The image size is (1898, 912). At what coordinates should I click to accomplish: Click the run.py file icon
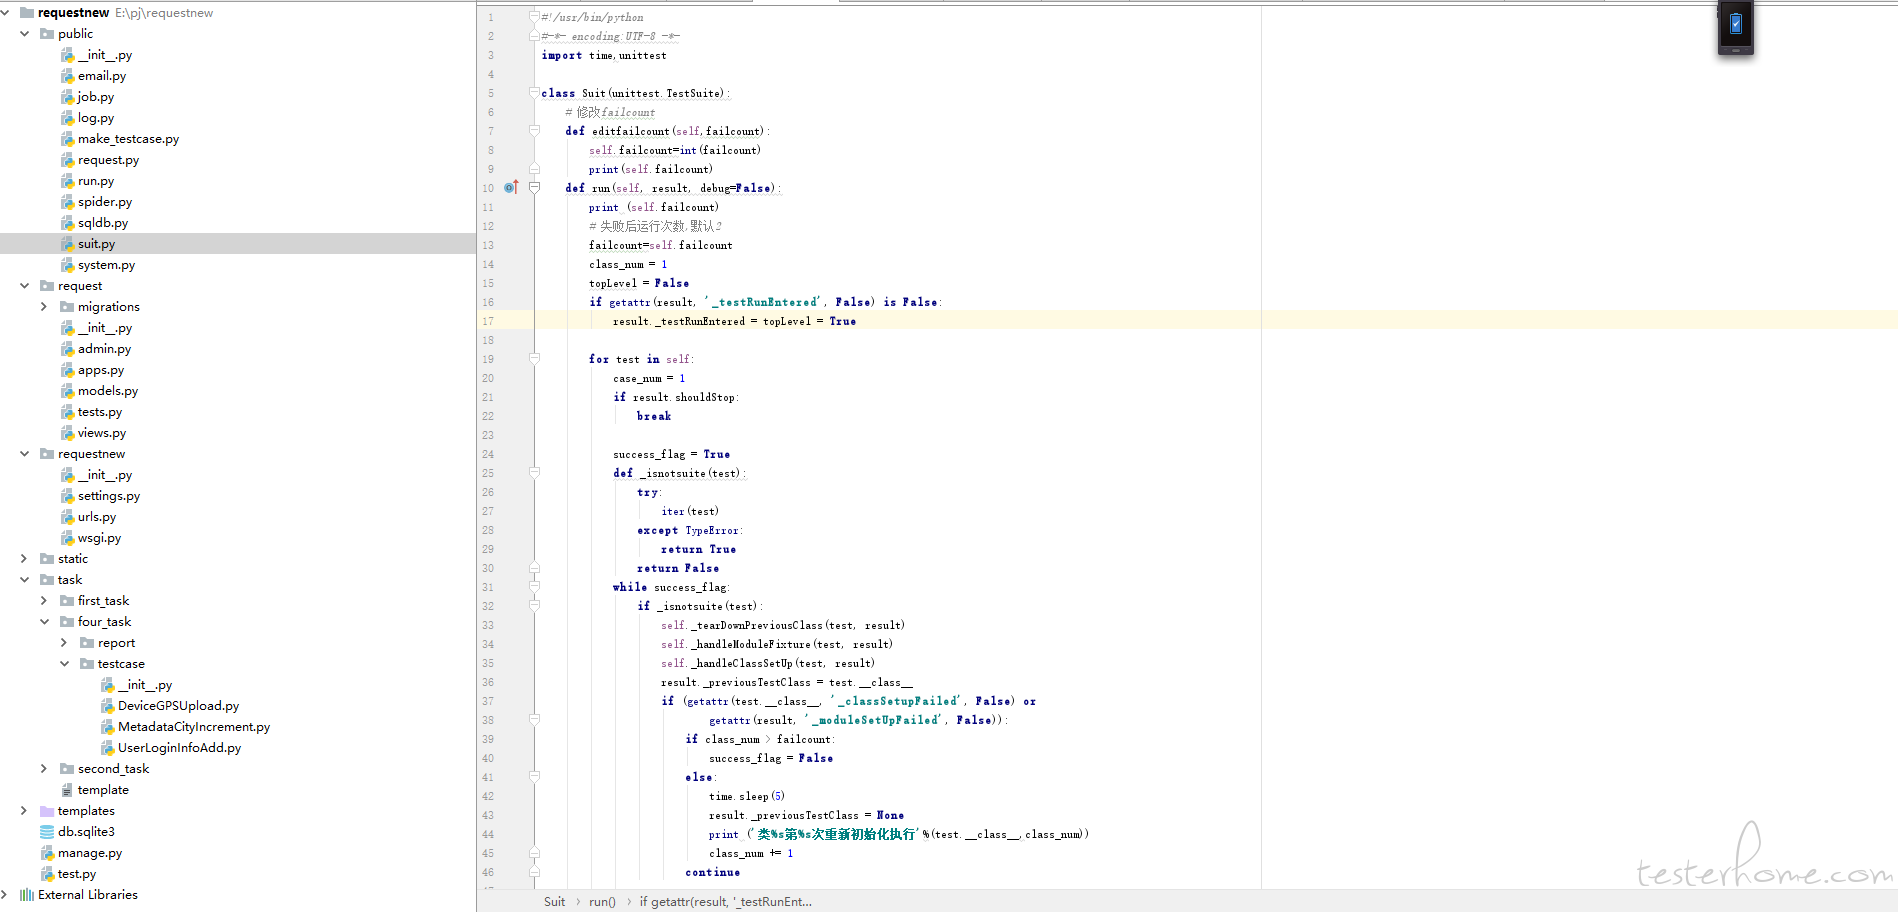(67, 181)
